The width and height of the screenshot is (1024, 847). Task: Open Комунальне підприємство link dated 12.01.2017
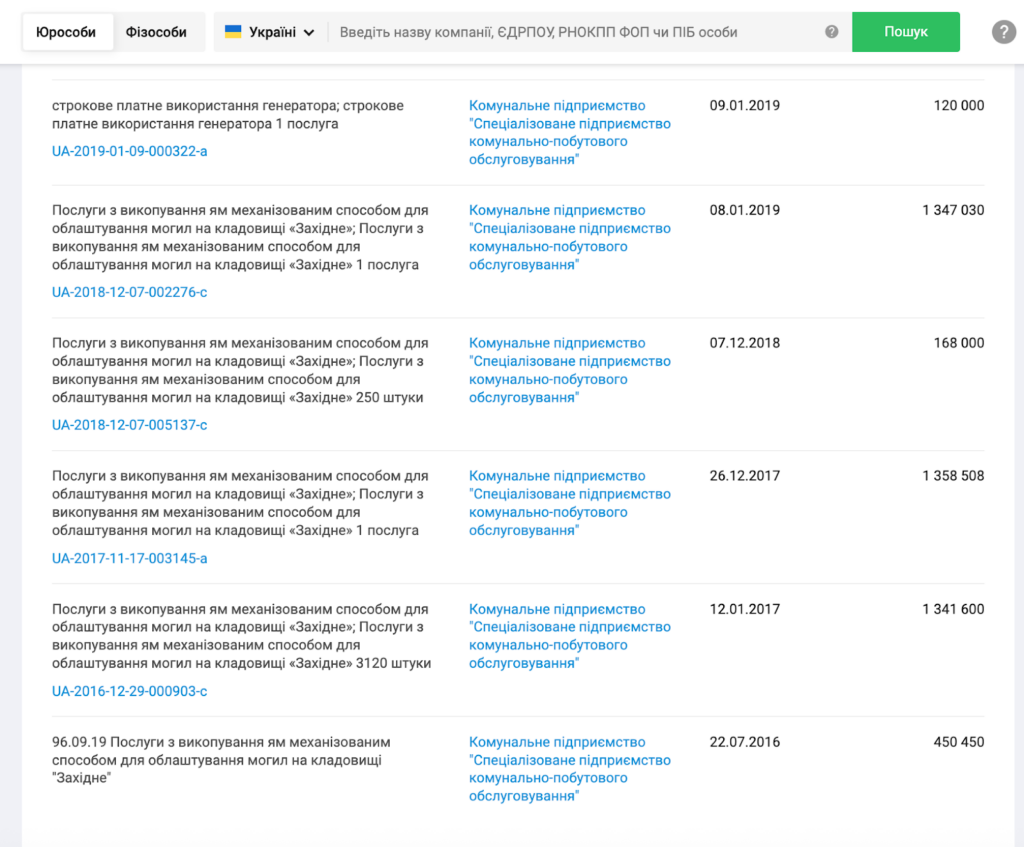click(x=569, y=636)
